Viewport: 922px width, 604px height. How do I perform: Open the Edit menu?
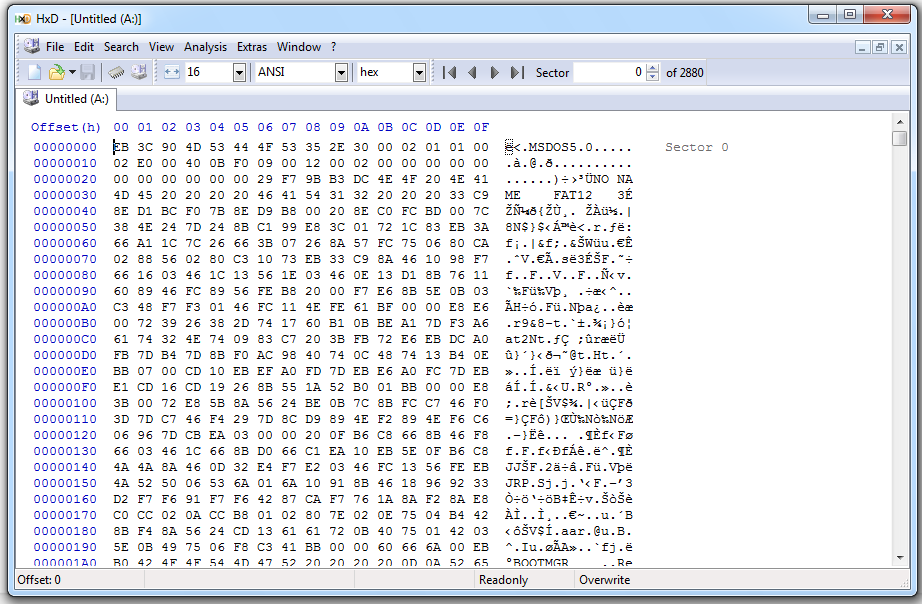coord(83,47)
